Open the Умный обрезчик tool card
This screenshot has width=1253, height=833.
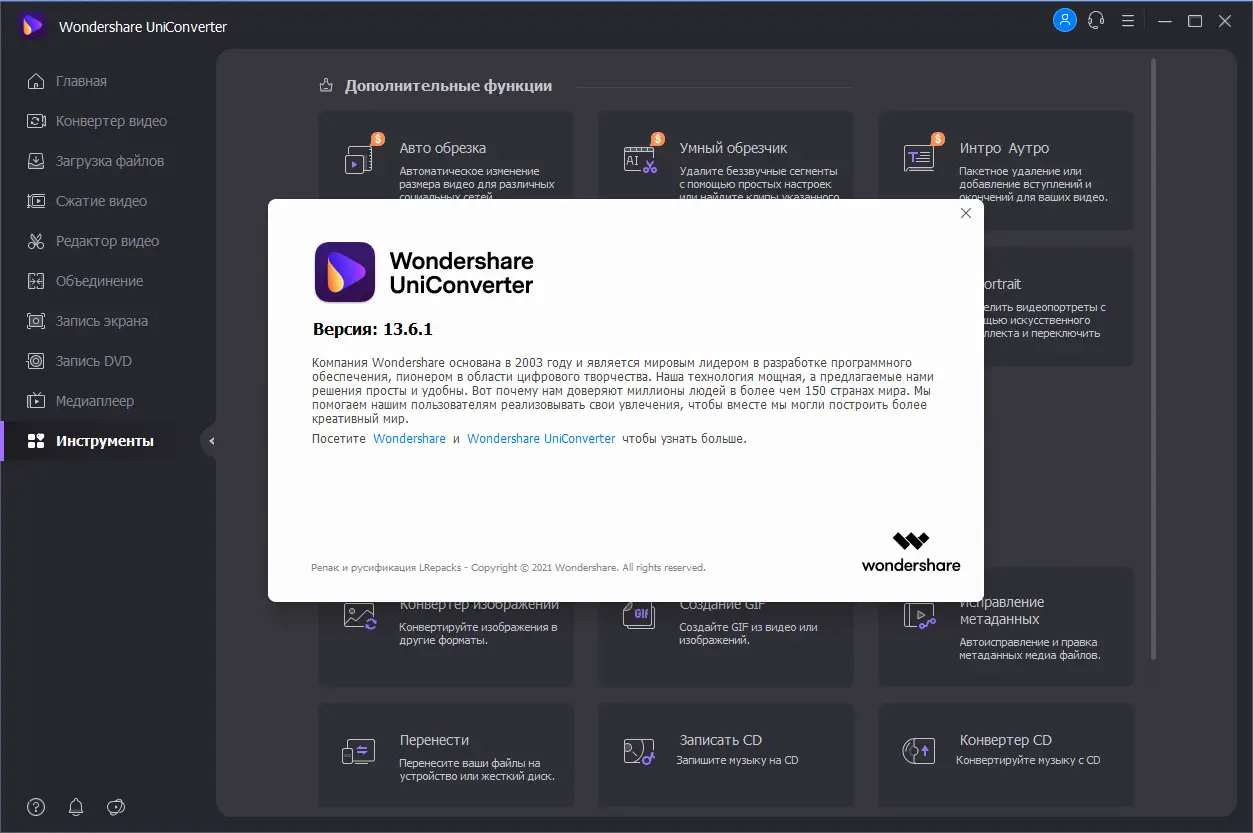point(726,156)
